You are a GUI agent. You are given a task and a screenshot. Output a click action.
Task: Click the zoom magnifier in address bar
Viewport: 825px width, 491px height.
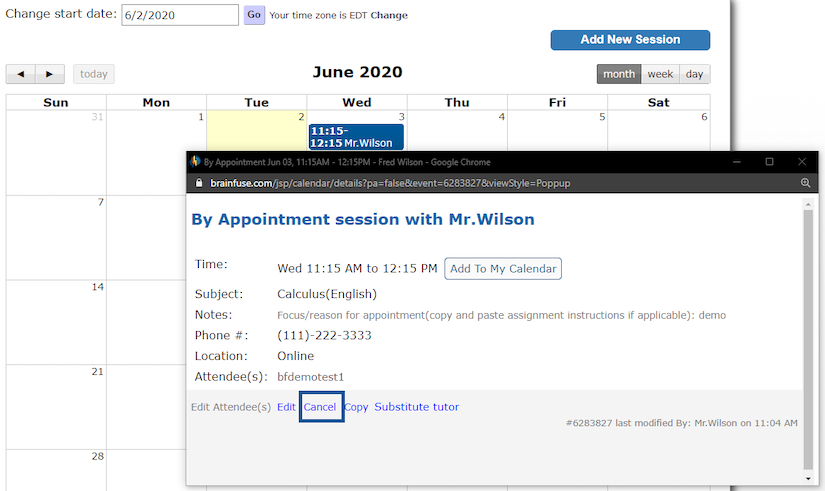(805, 183)
